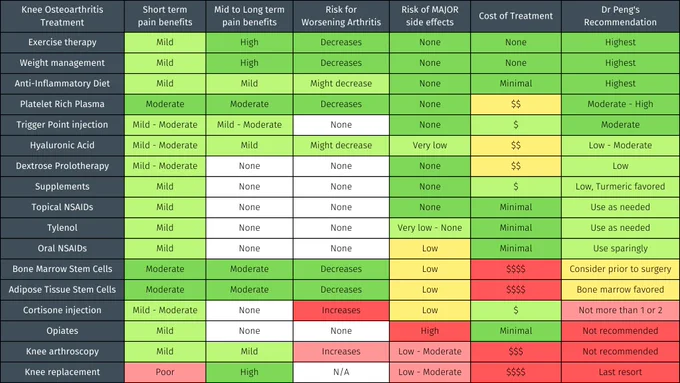Select the $$$ cost cell for Knee arthroscopy
Image resolution: width=680 pixels, height=383 pixels.
click(x=516, y=351)
